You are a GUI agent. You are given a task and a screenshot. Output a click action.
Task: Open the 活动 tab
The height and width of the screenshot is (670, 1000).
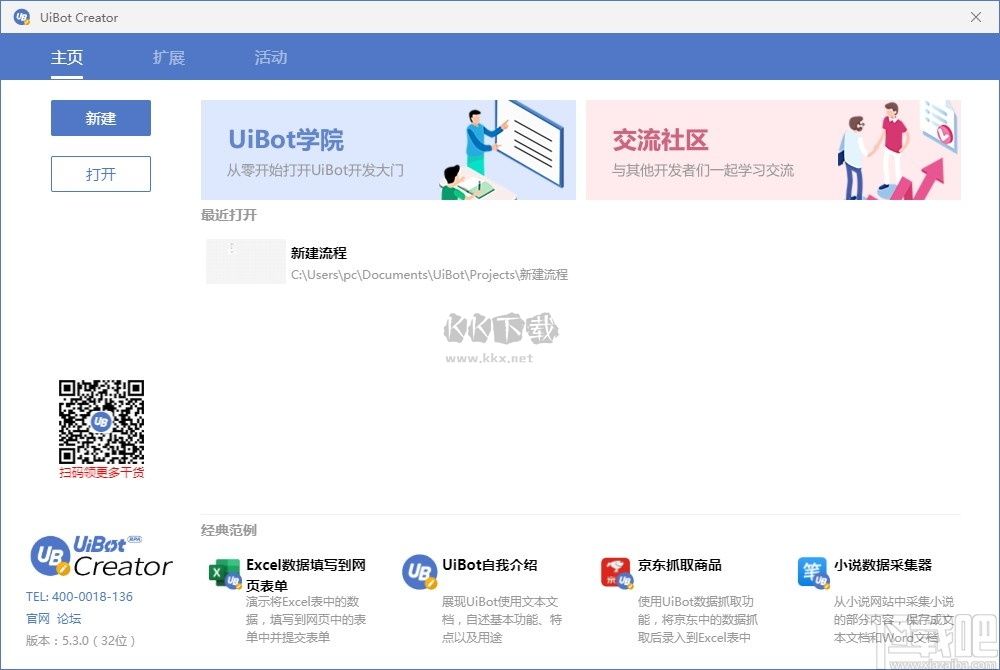(270, 57)
